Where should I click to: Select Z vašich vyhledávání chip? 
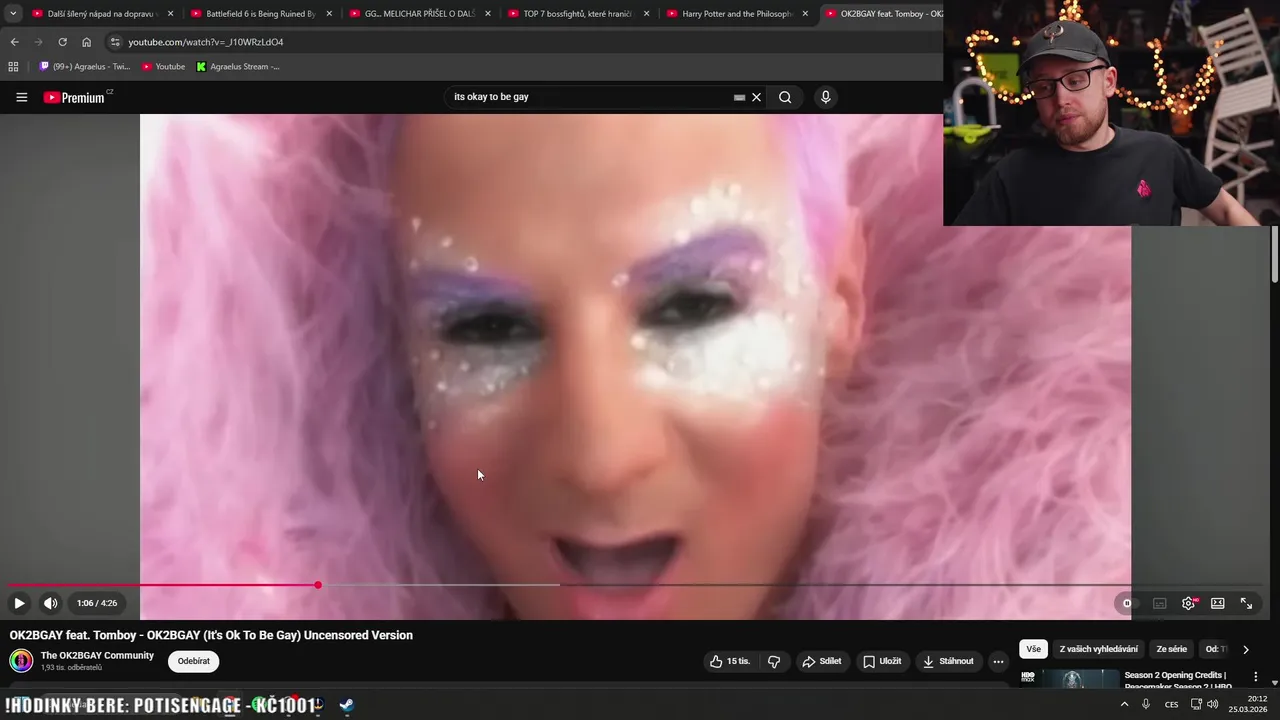[1099, 649]
